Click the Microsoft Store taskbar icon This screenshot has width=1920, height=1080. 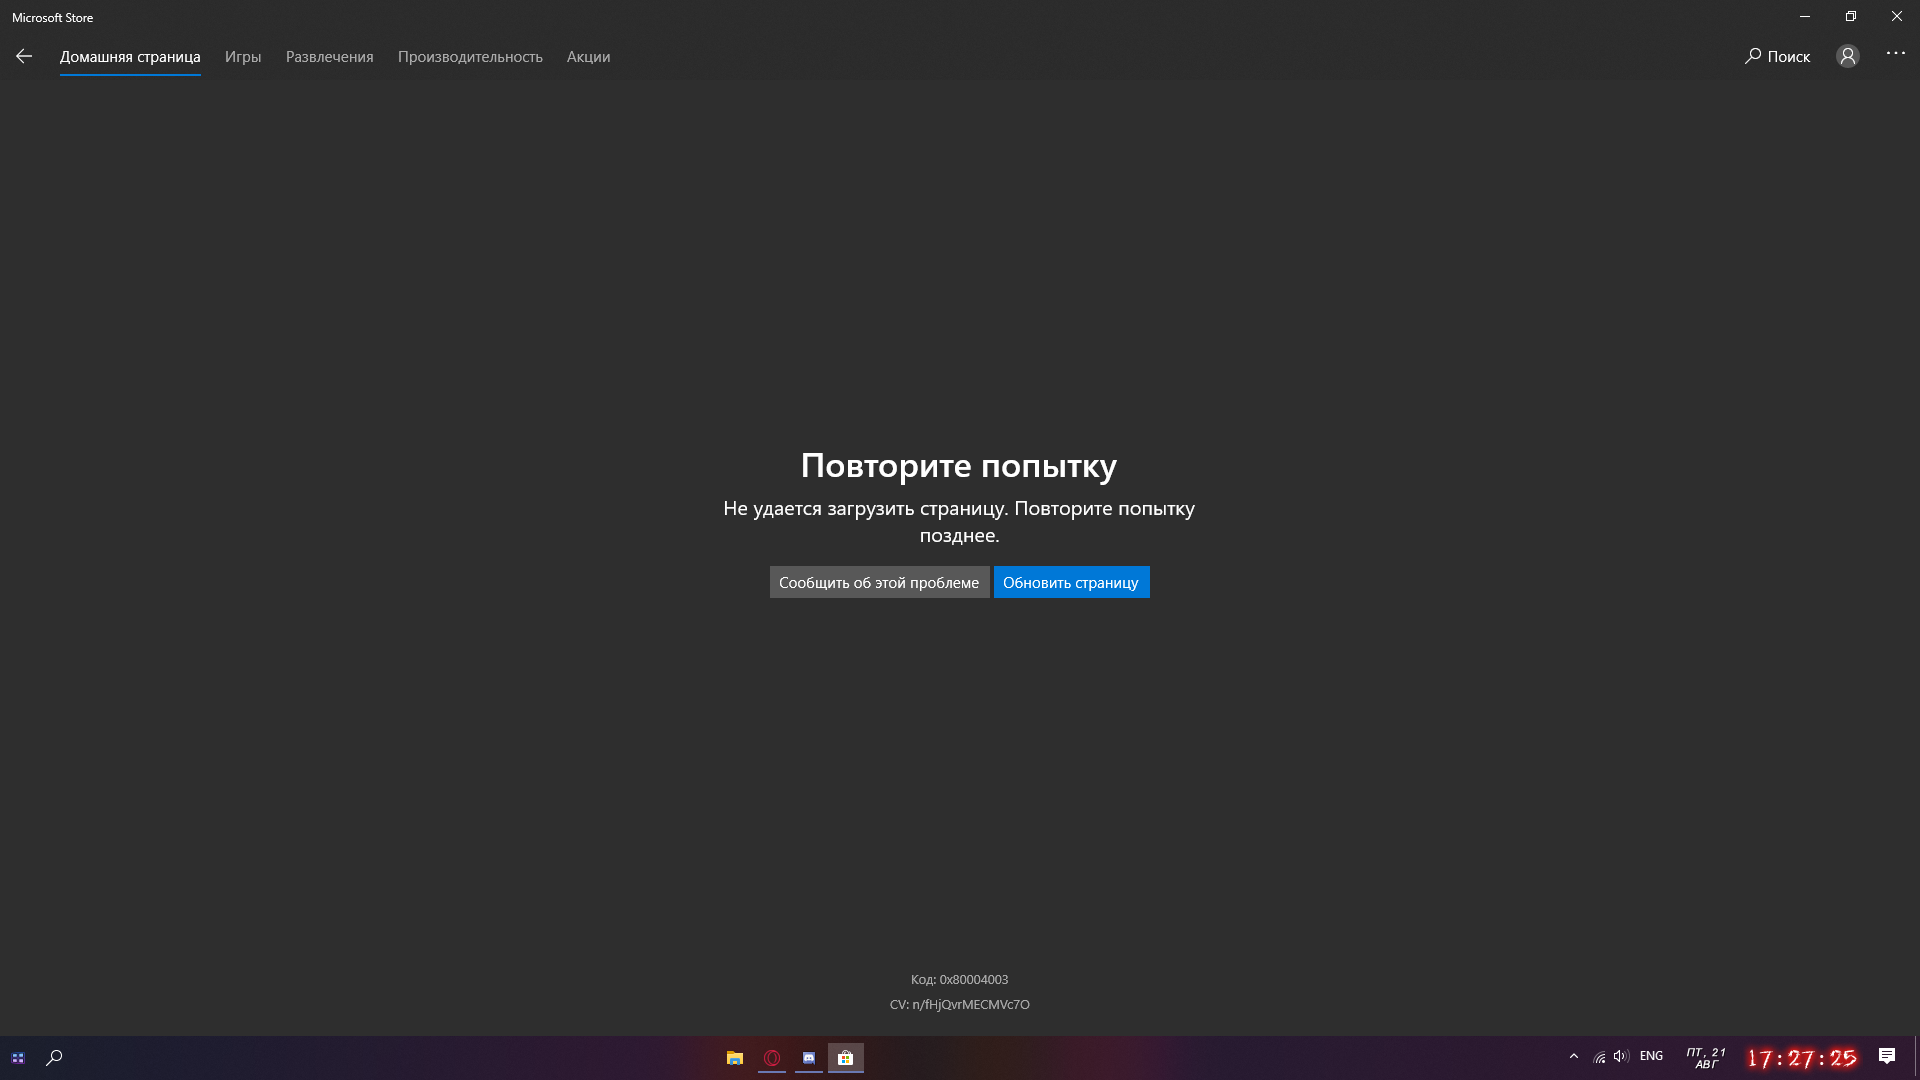pyautogui.click(x=846, y=1058)
